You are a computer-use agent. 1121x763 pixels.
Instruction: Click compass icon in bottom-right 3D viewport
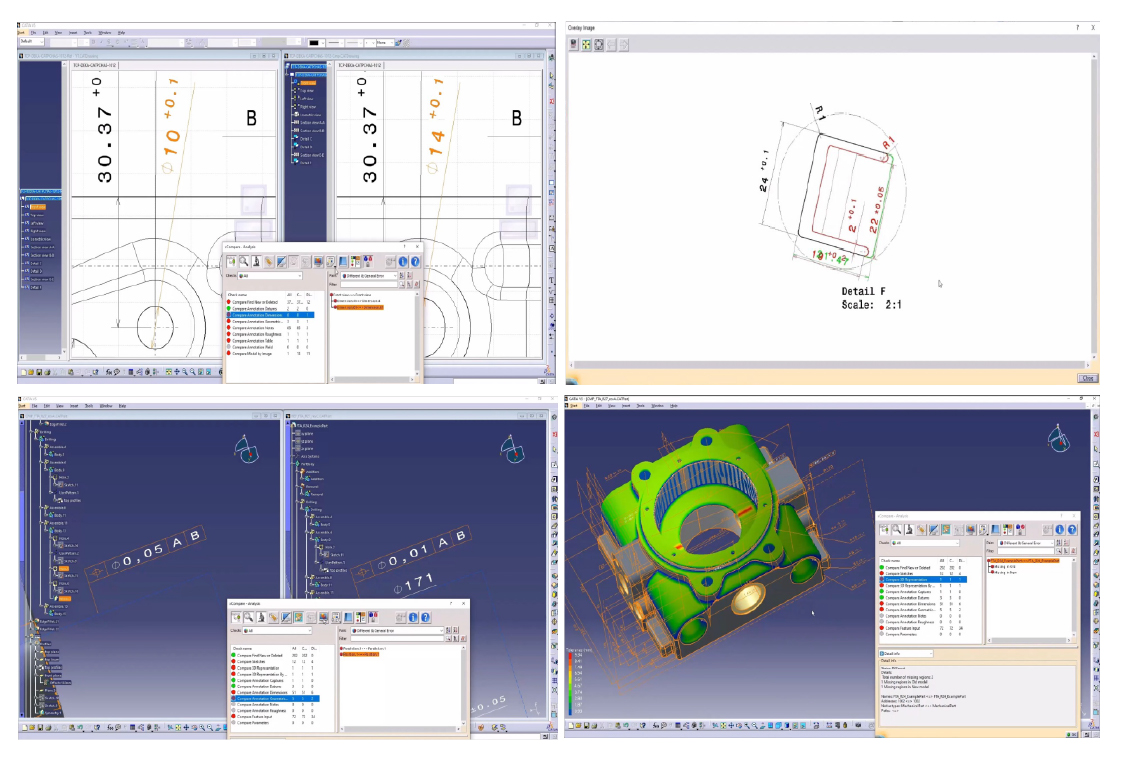[1058, 438]
